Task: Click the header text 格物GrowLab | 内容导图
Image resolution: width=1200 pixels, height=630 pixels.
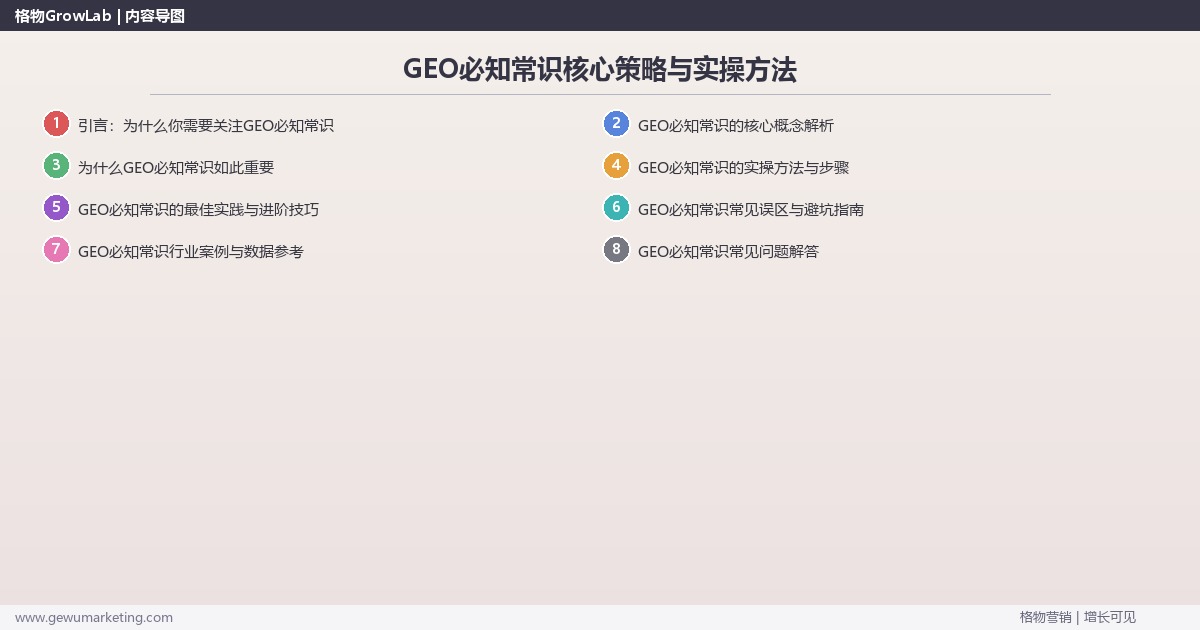Action: point(100,16)
